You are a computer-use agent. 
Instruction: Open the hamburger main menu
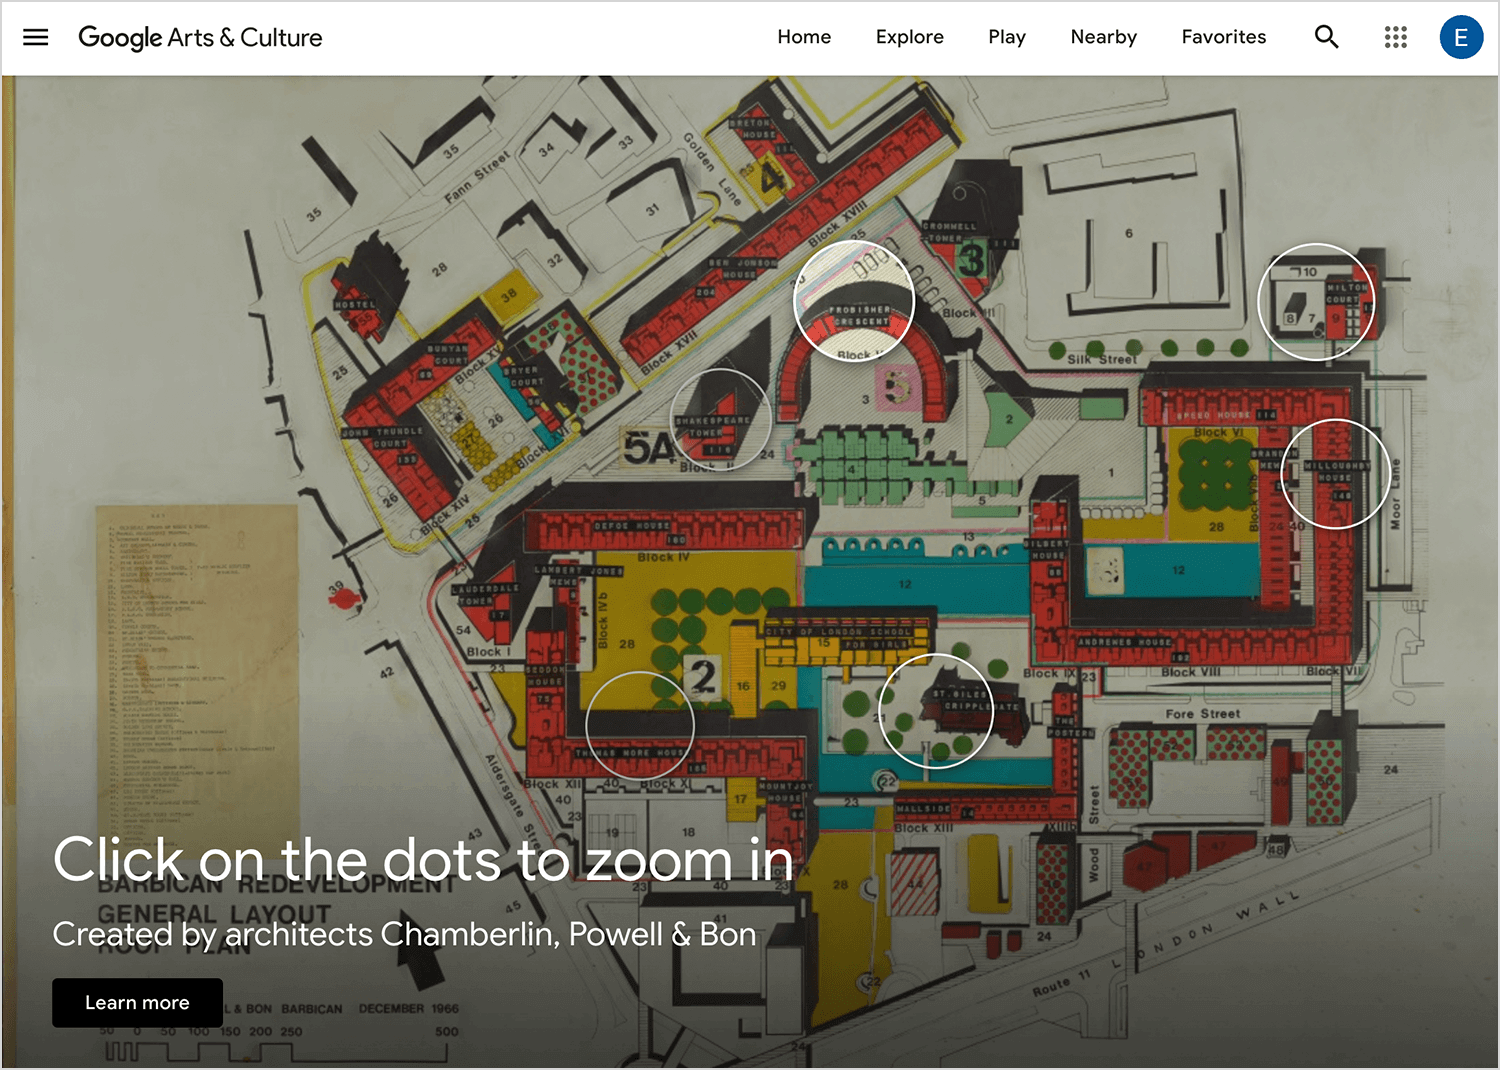click(x=36, y=37)
